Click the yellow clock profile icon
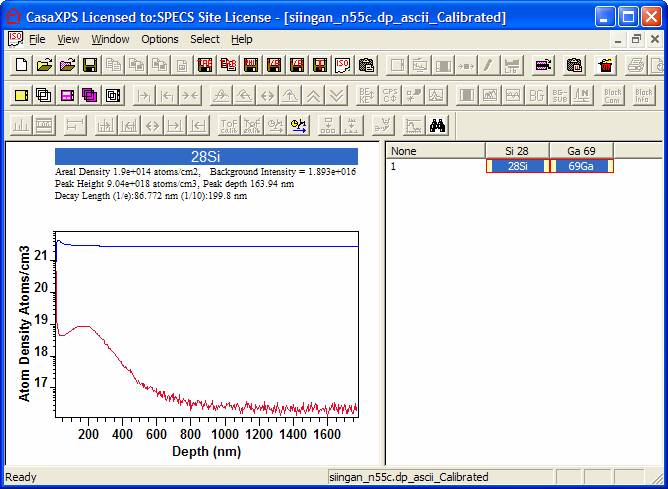The image size is (668, 489). (298, 126)
